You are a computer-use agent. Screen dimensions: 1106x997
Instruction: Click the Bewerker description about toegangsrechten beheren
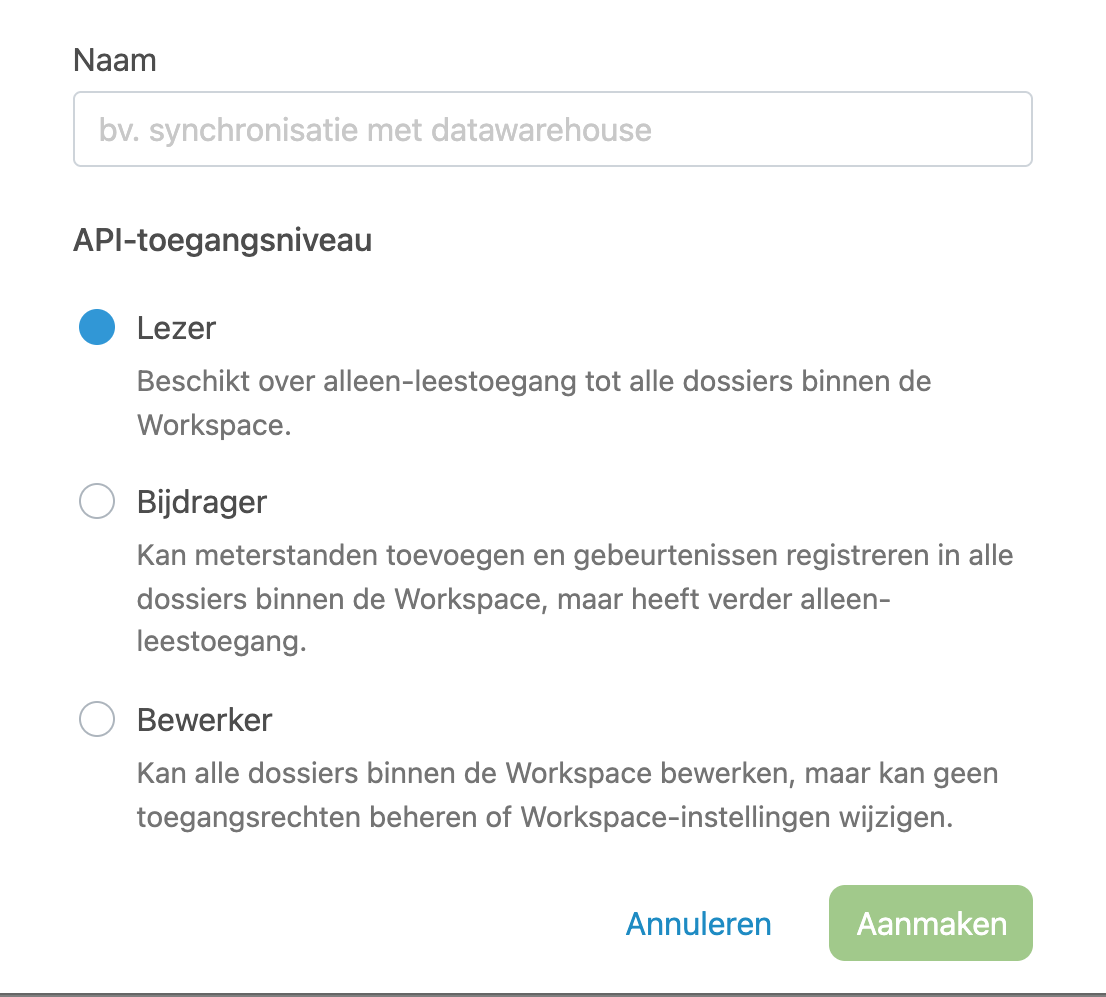(x=568, y=795)
